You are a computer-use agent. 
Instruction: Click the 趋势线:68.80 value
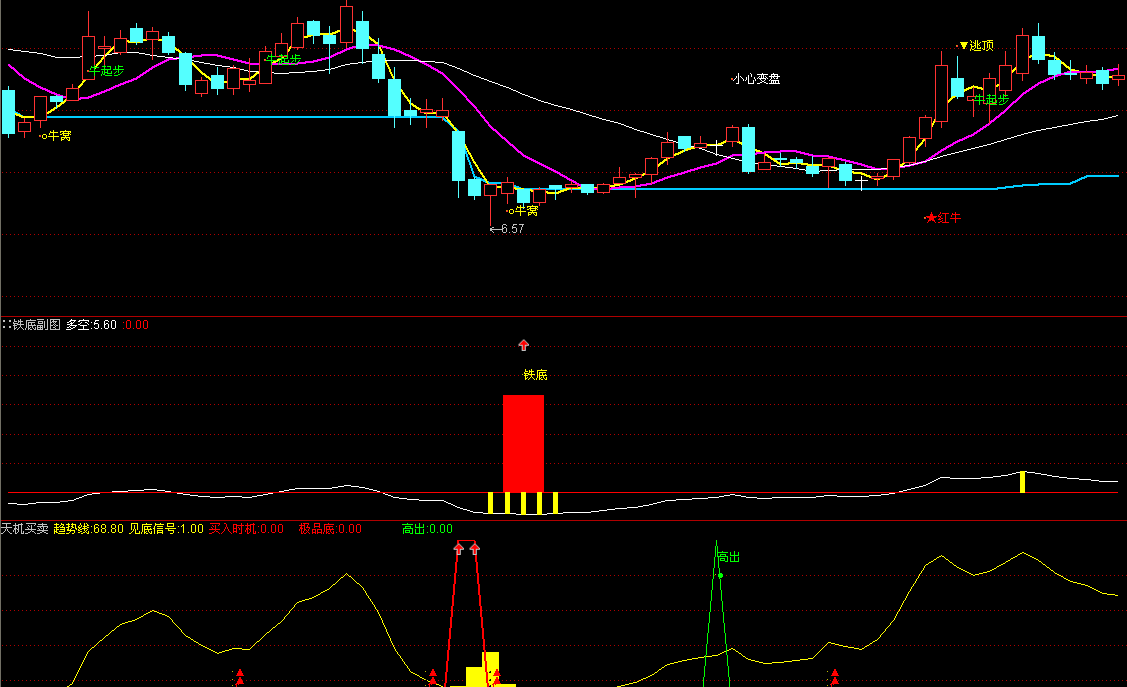(88, 529)
